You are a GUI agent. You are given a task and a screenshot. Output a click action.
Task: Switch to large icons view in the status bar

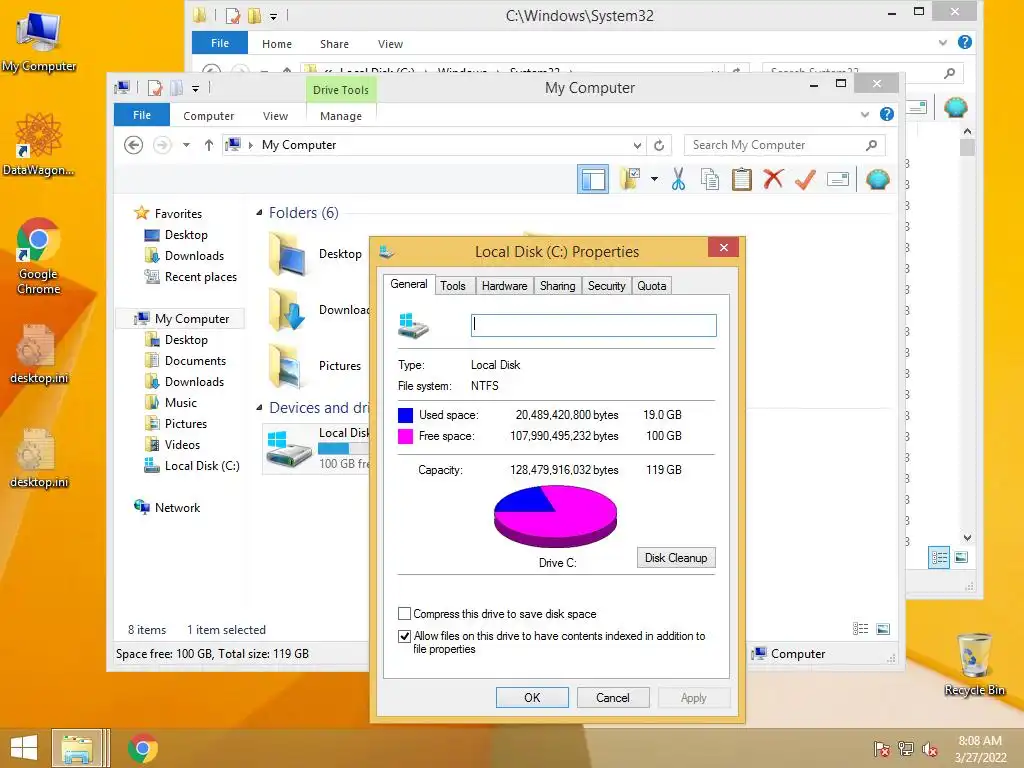[883, 629]
